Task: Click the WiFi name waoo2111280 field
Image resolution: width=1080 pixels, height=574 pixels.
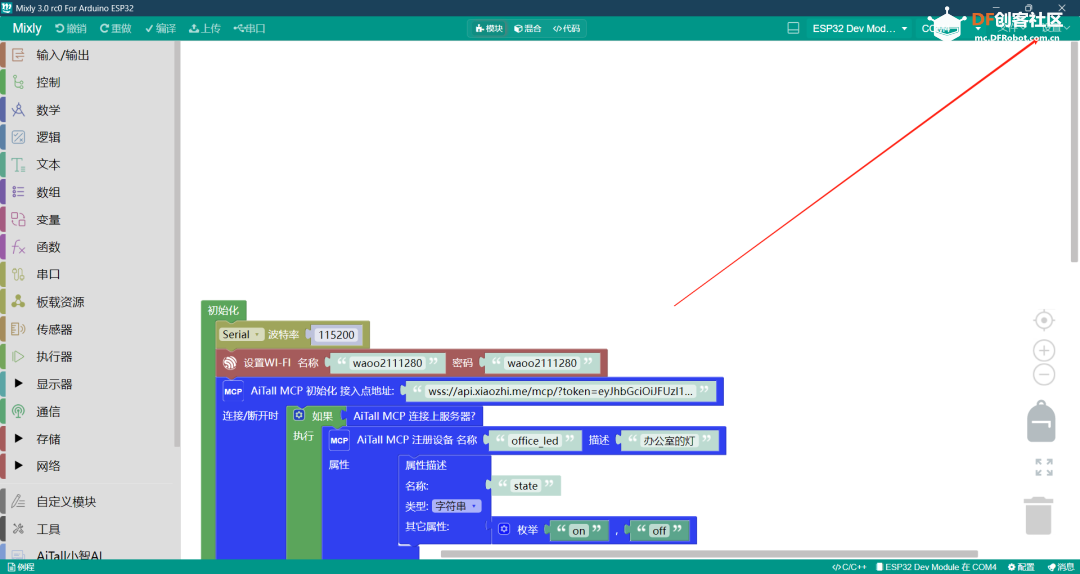Action: [386, 362]
